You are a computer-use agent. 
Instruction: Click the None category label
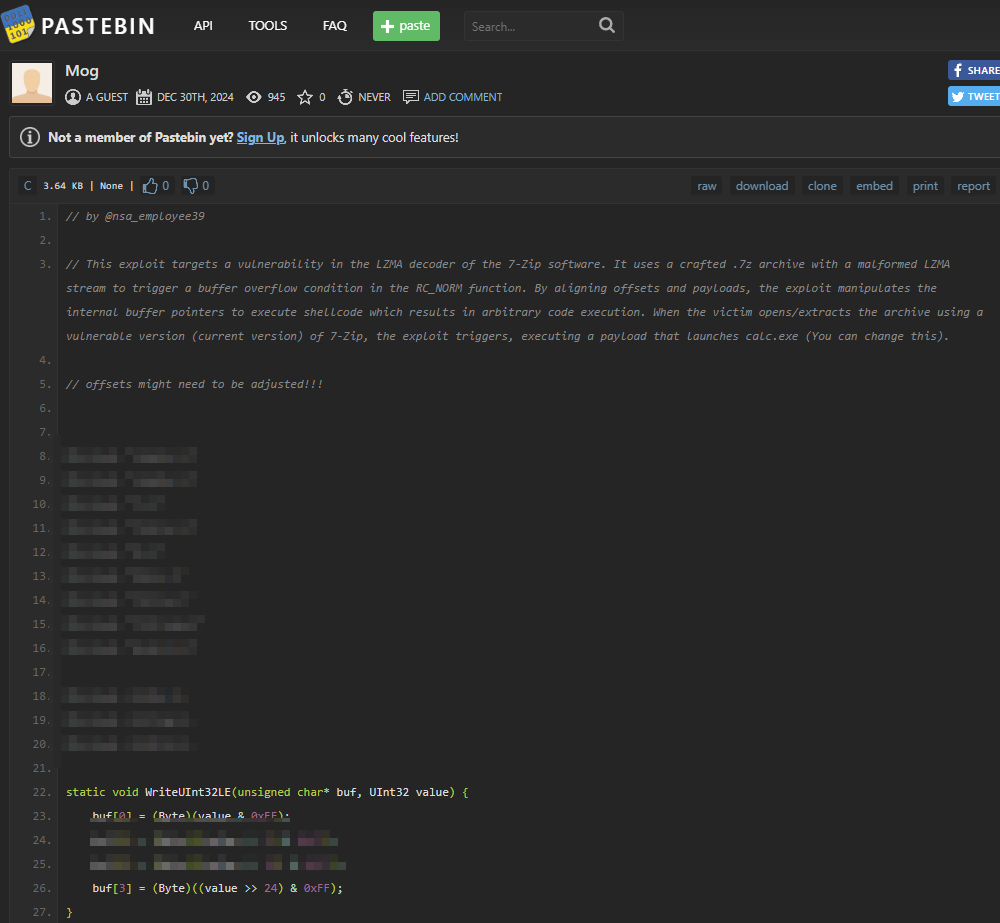point(111,186)
